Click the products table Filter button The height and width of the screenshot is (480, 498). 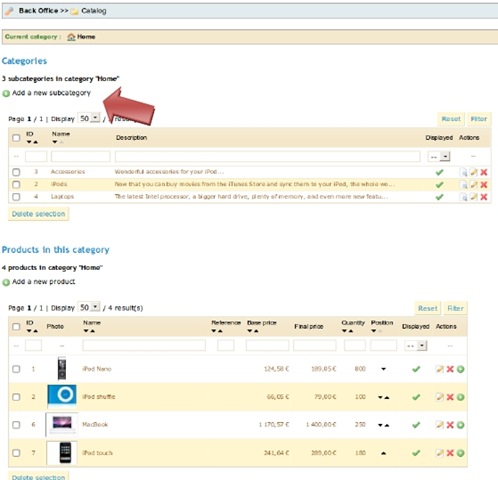tap(455, 308)
